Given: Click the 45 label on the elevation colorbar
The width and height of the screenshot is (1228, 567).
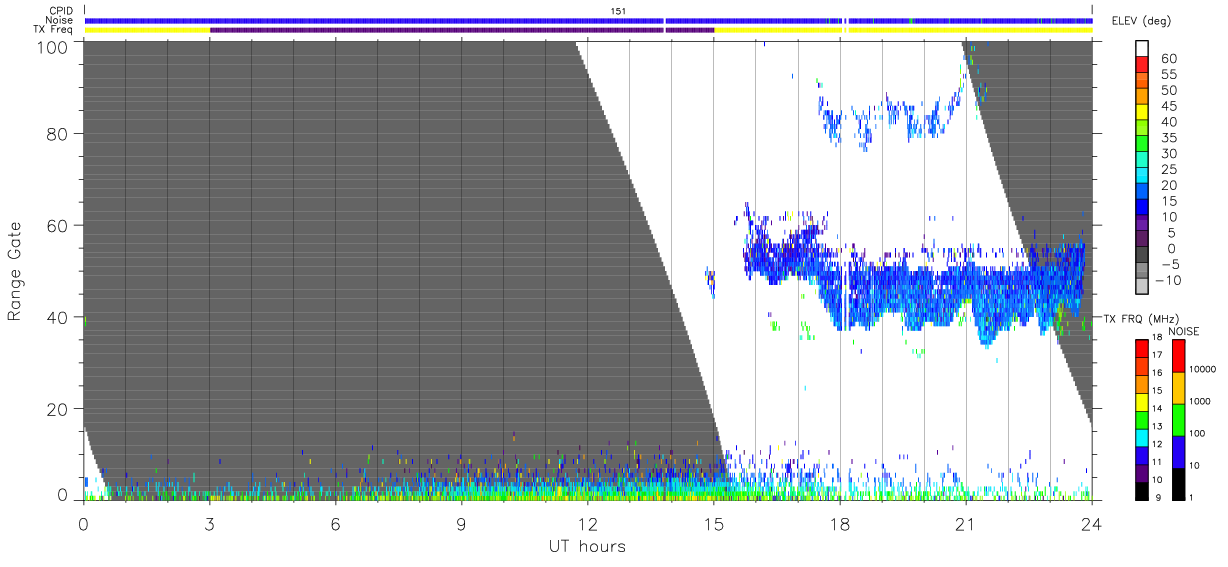Looking at the screenshot, I should (x=1167, y=106).
